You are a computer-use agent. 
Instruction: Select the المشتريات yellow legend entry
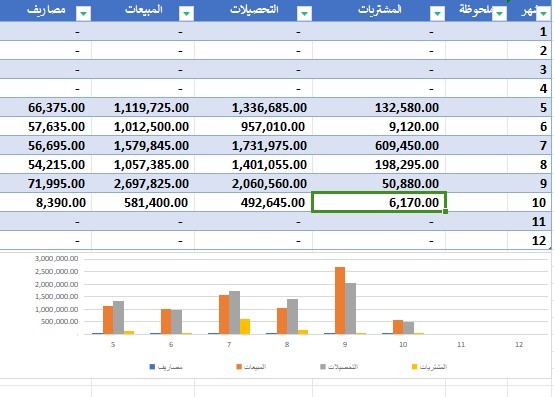coord(429,367)
